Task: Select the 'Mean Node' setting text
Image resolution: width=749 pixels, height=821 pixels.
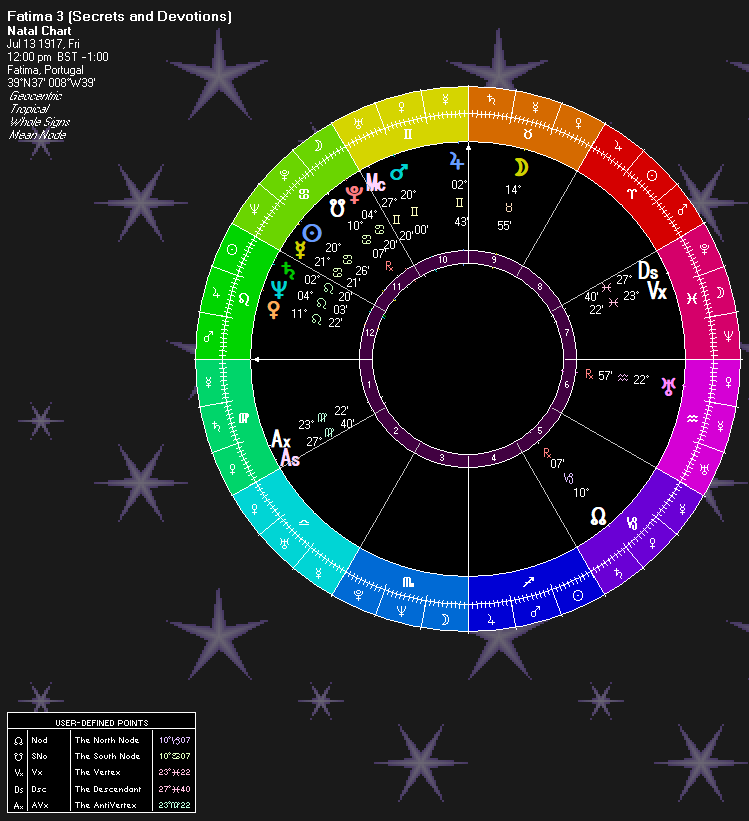Action: tap(38, 135)
